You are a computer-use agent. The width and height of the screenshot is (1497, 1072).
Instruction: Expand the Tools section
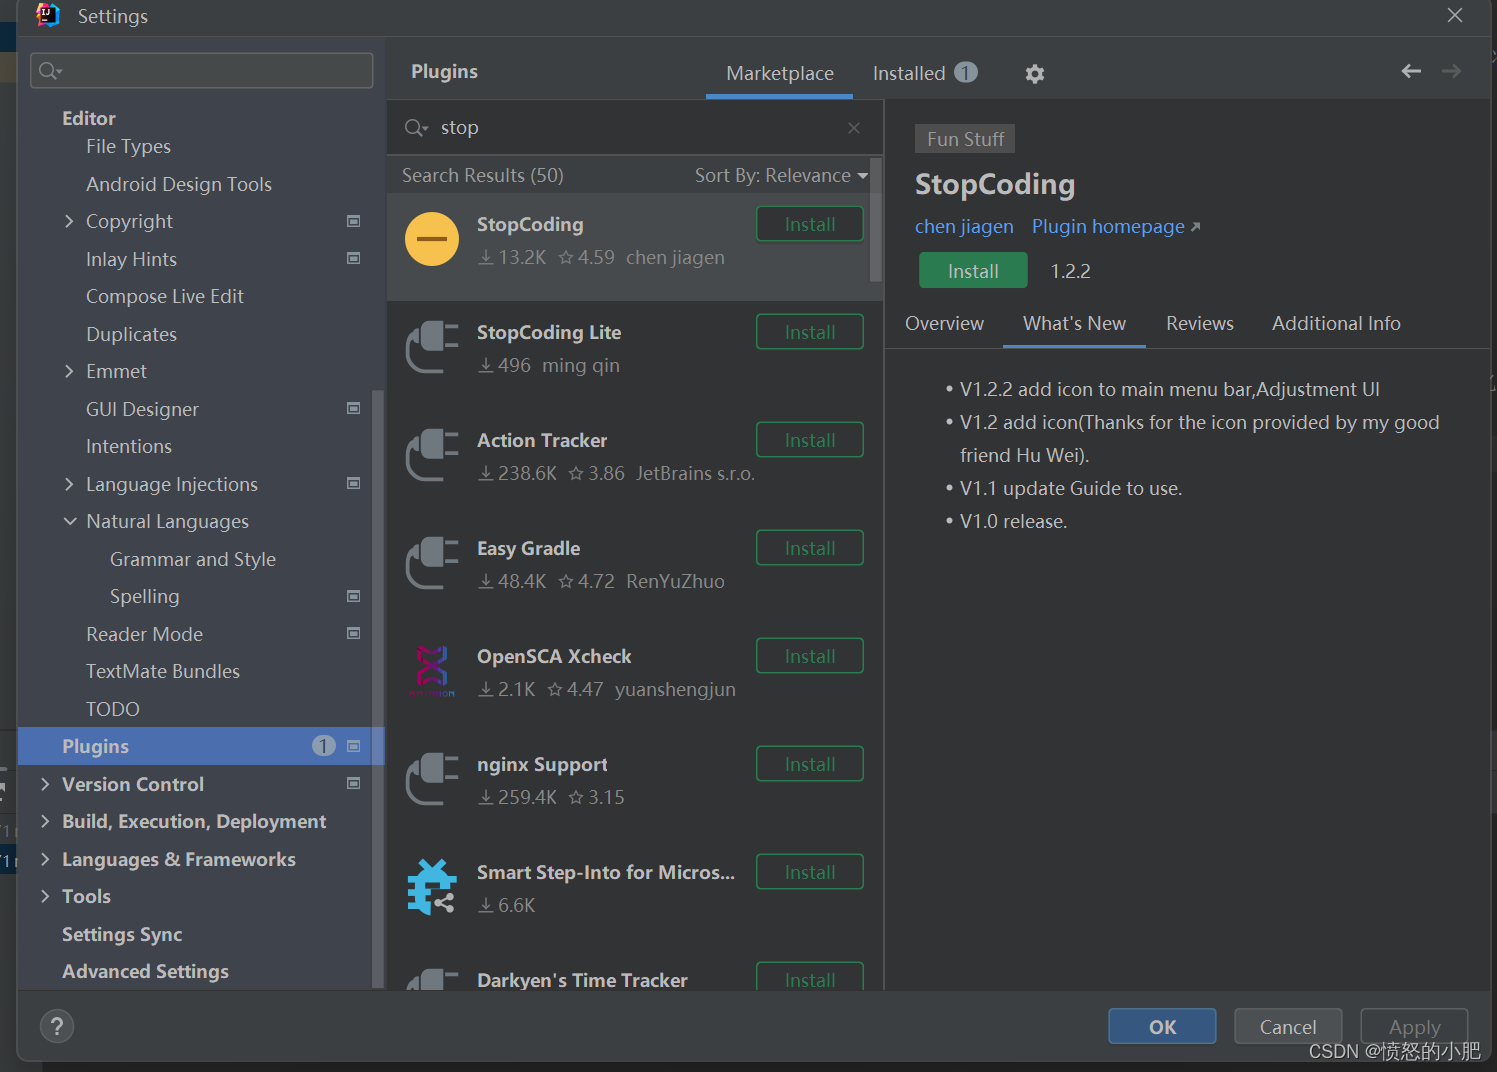click(x=45, y=896)
